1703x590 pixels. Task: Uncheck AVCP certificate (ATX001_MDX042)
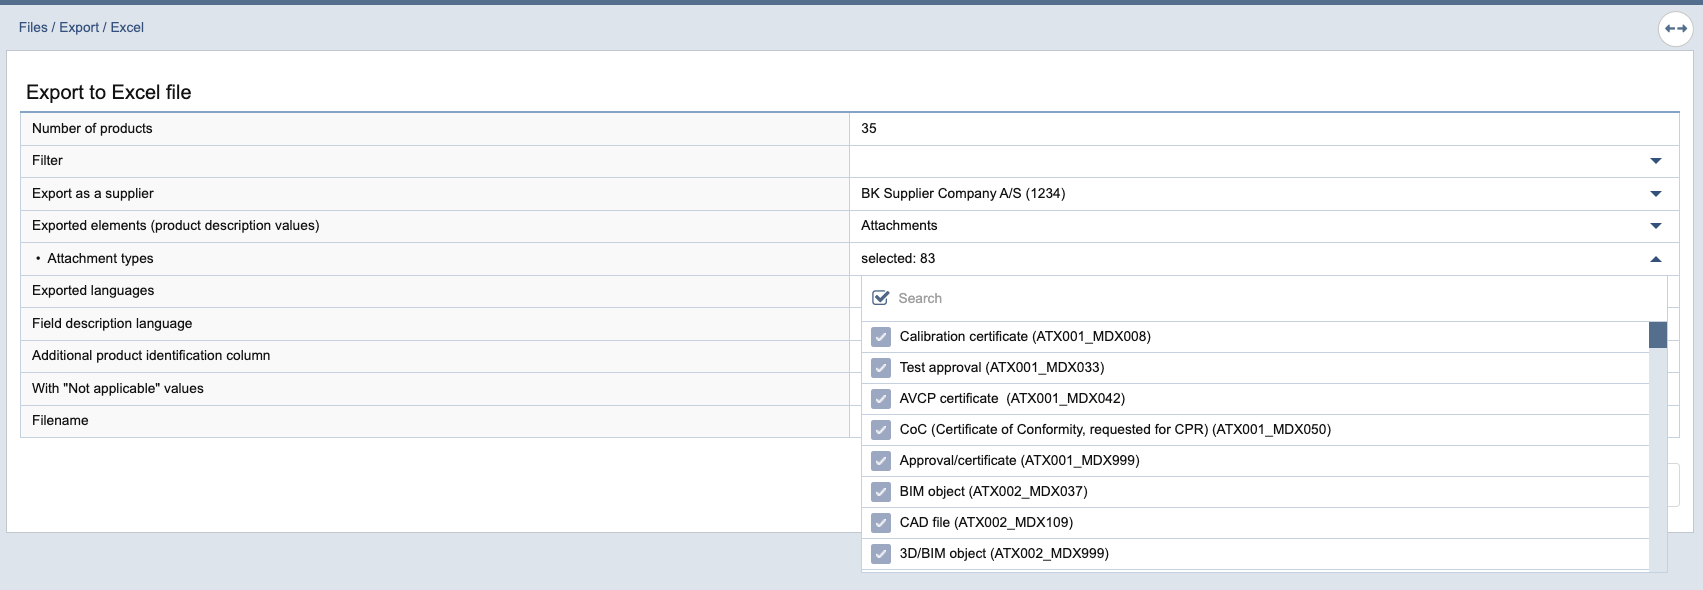881,399
